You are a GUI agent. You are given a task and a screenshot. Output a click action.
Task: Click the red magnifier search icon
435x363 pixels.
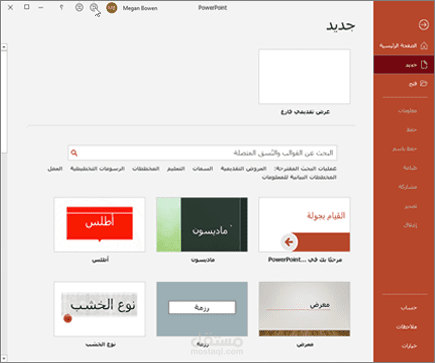74,153
